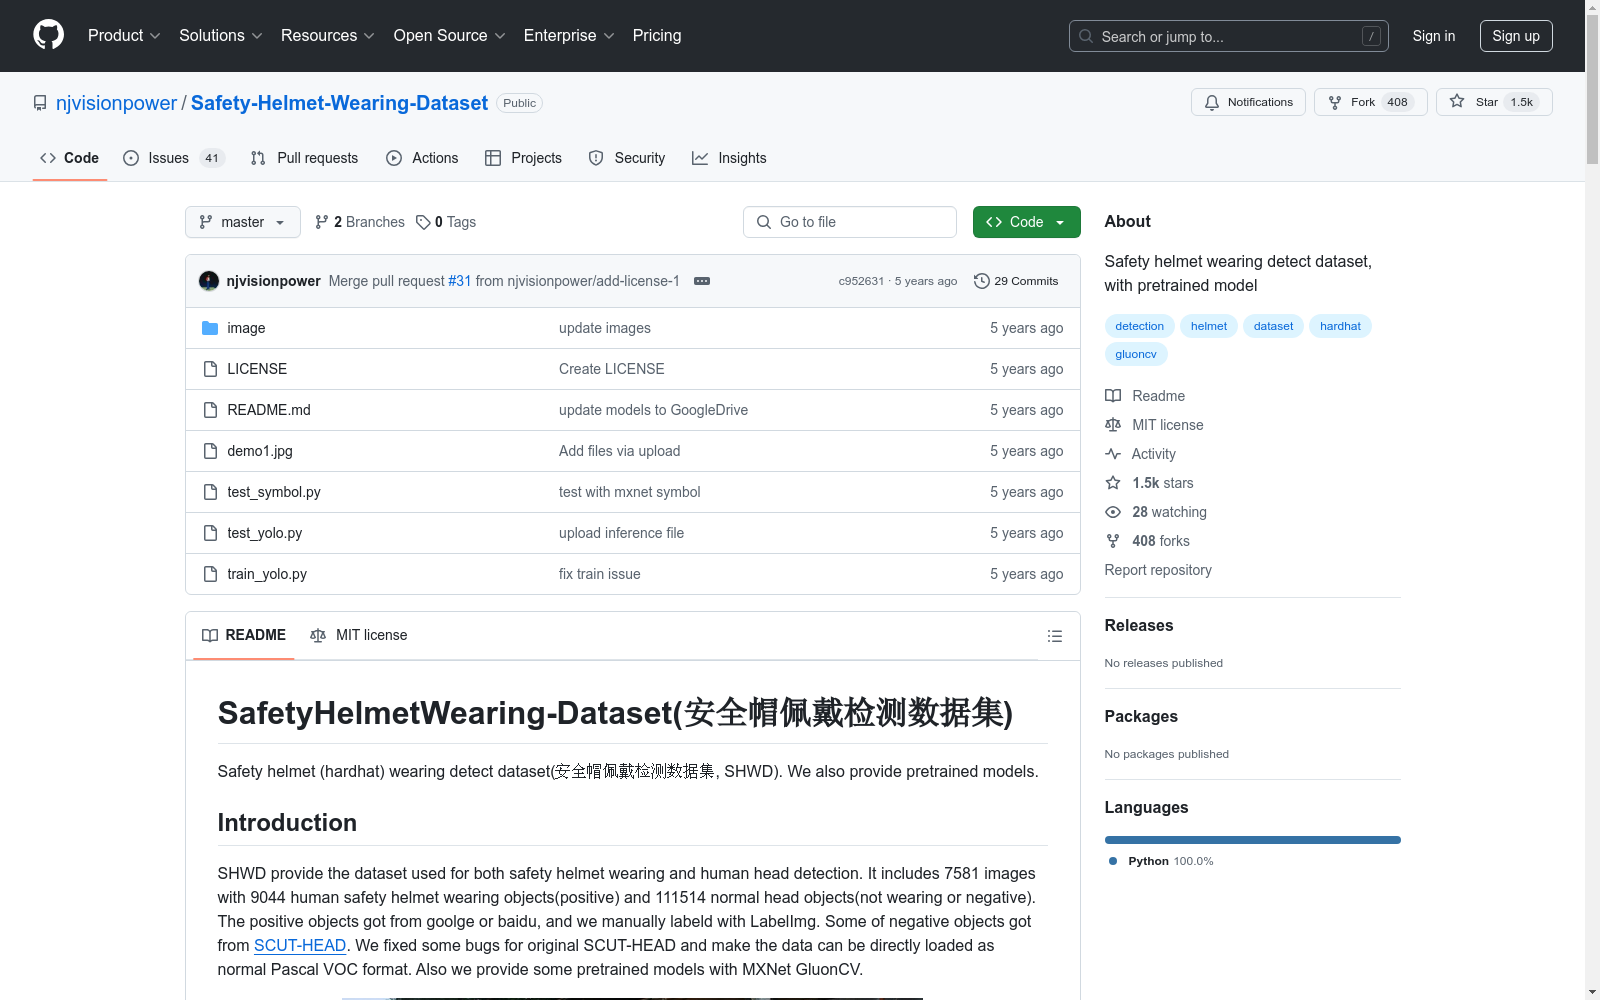Open the Pricing page

point(657,36)
